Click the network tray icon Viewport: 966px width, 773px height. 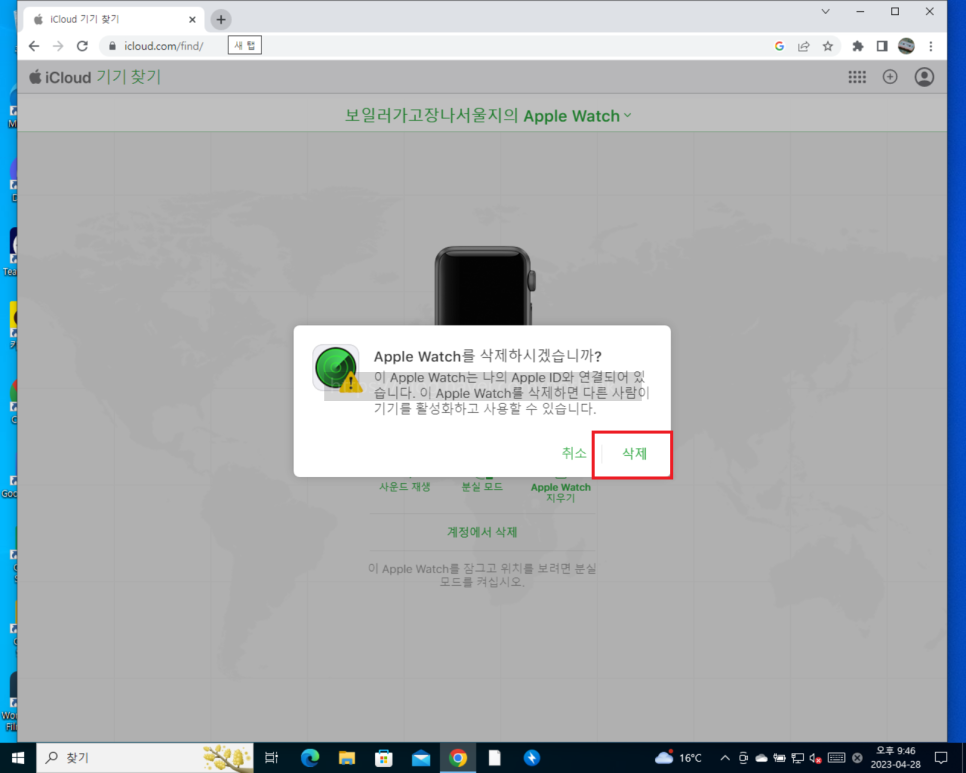click(798, 758)
